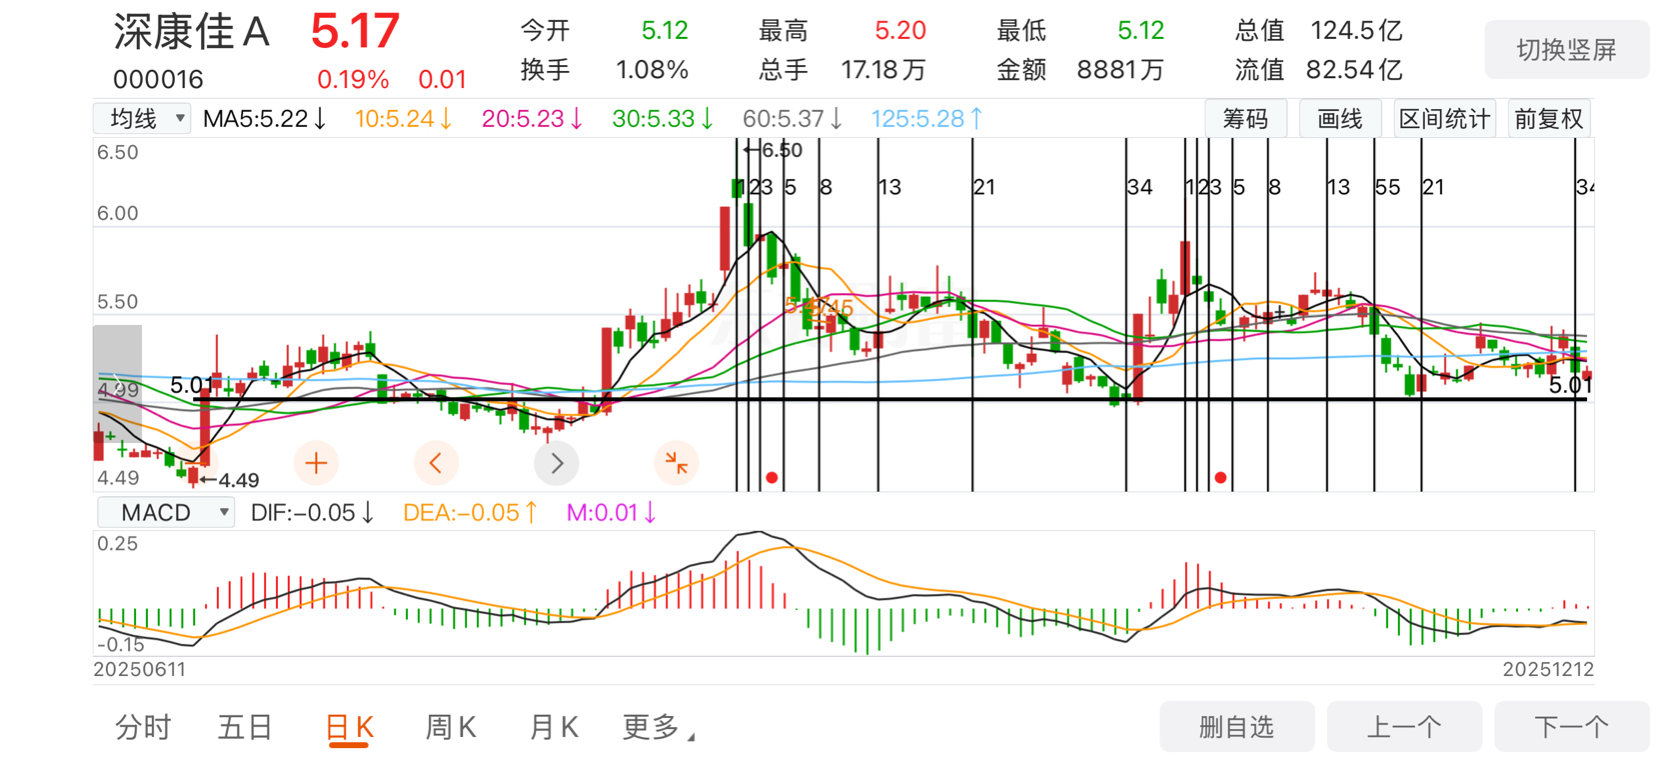The width and height of the screenshot is (1663, 768).
Task: Click the current price 5.17
Action: tap(355, 32)
